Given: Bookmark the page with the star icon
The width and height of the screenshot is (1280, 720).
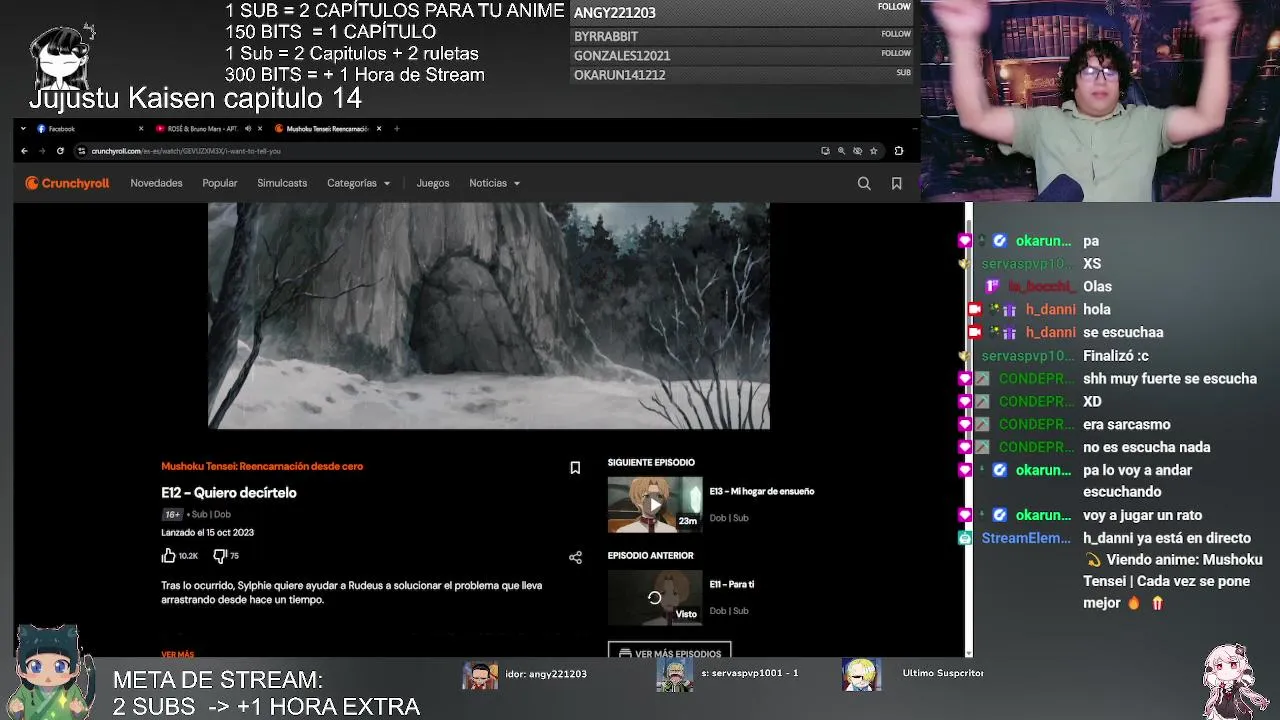Looking at the screenshot, I should click(x=873, y=151).
